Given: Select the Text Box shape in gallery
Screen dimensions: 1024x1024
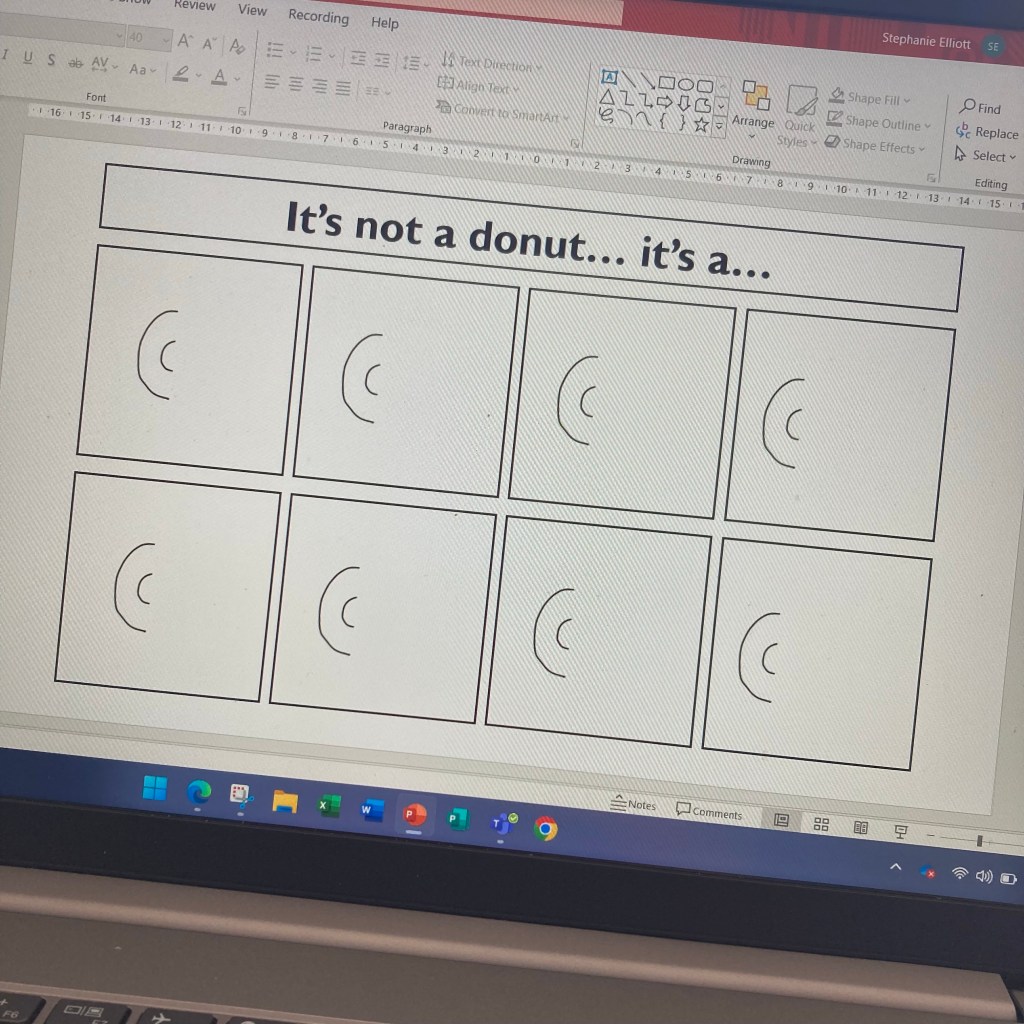Looking at the screenshot, I should [609, 76].
